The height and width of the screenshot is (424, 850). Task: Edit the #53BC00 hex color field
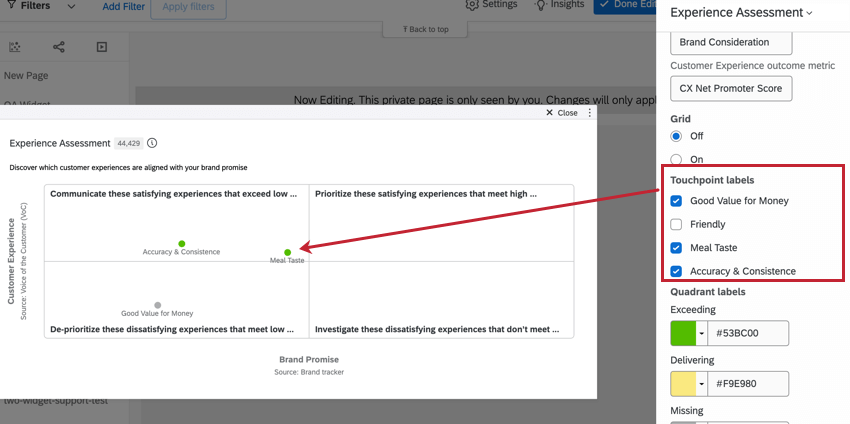click(x=748, y=333)
